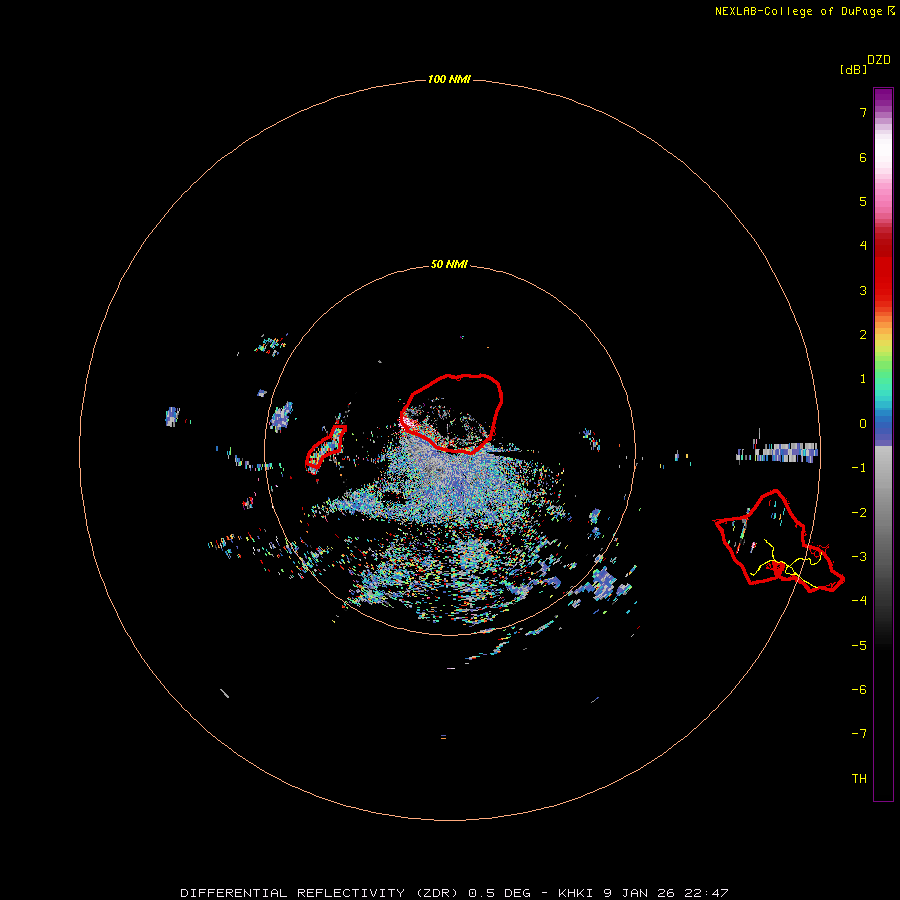Screen dimensions: 900x900
Task: Click the -3 dB scale tick label
Action: pos(859,557)
